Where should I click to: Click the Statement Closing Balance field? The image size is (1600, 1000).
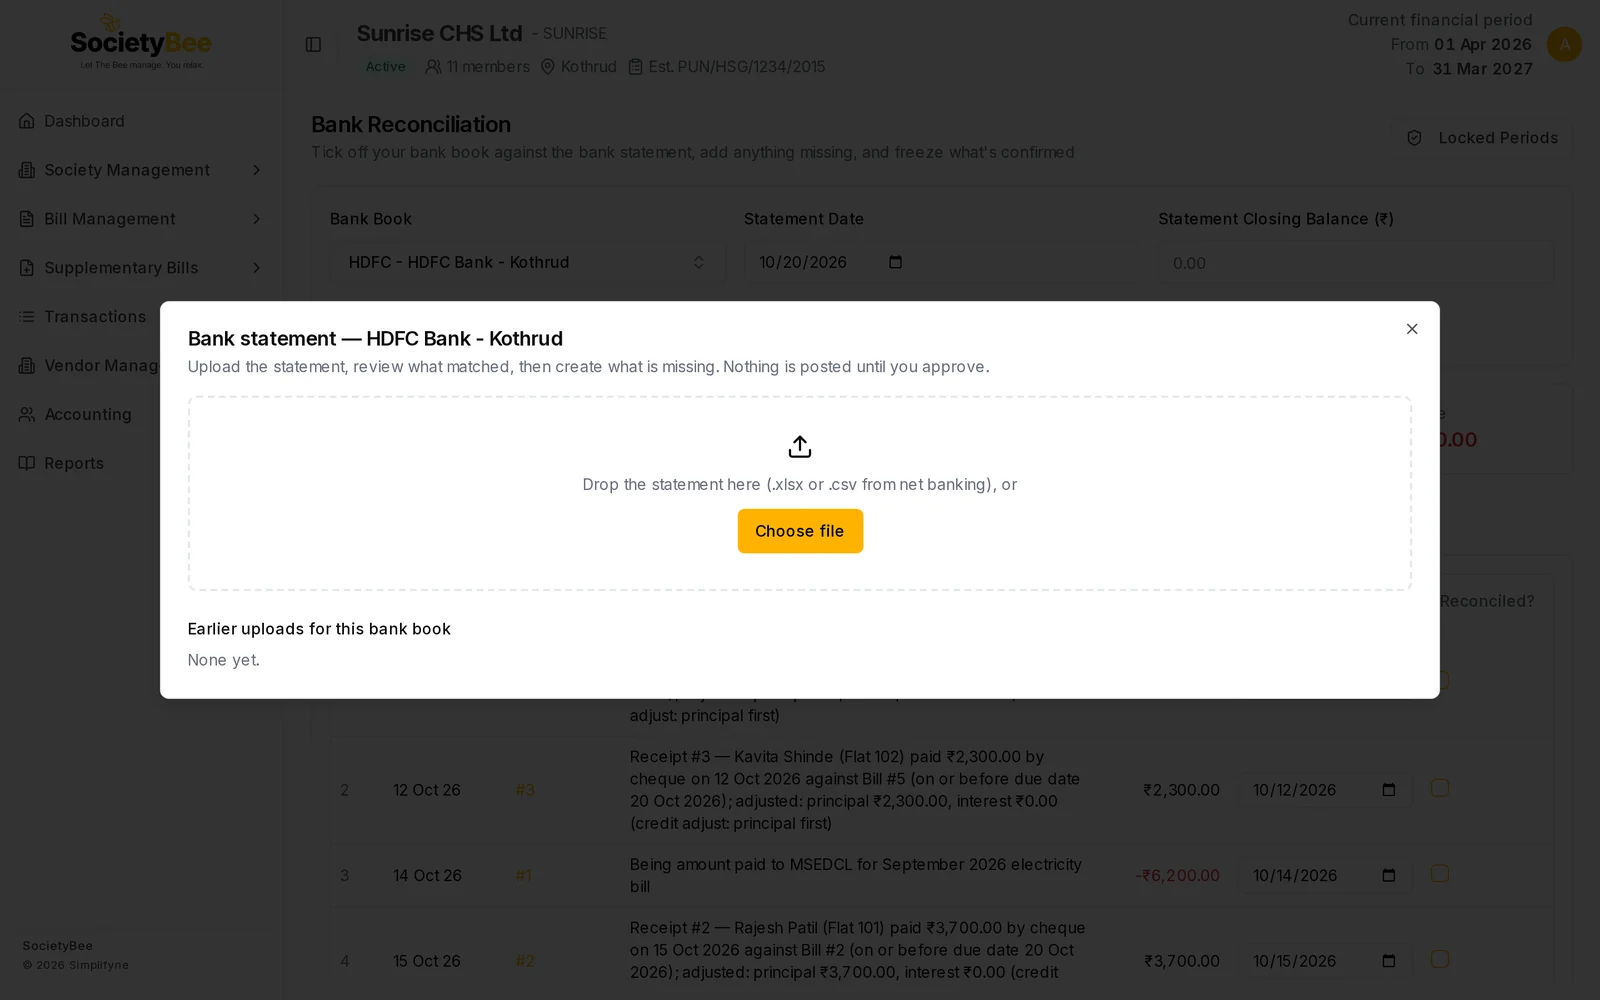(1356, 263)
